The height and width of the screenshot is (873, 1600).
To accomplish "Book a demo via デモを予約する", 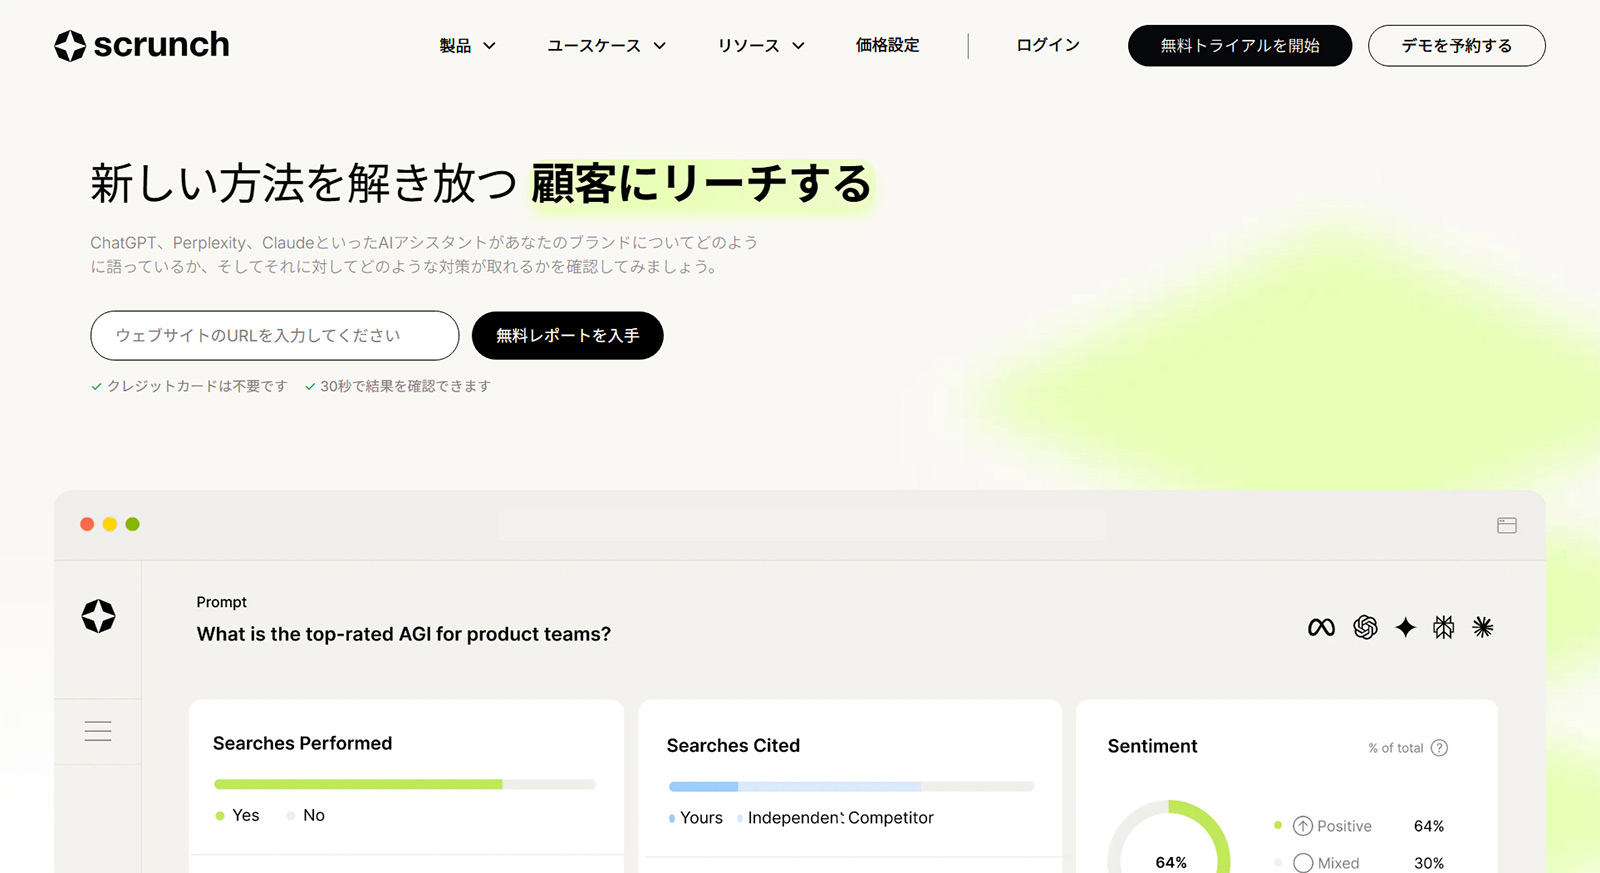I will pyautogui.click(x=1456, y=46).
